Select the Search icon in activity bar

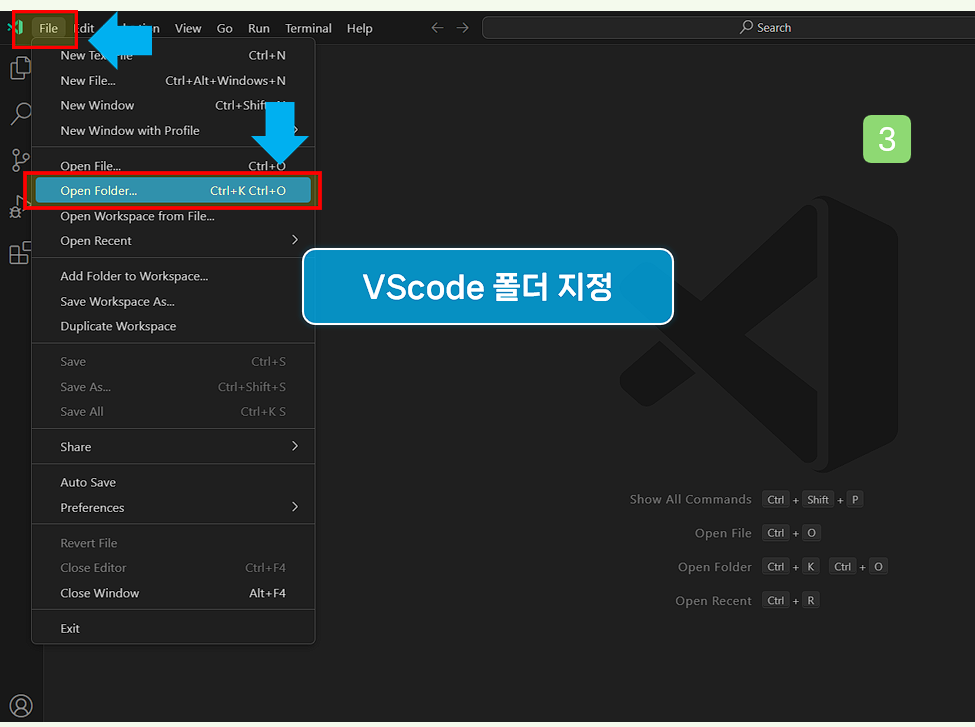20,113
